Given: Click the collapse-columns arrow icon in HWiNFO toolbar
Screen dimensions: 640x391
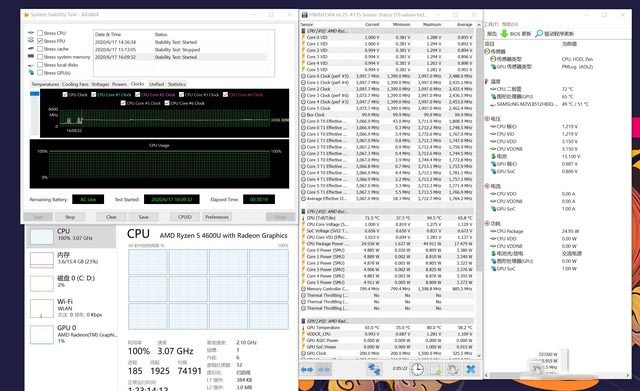Looking at the screenshot, I should click(323, 369).
